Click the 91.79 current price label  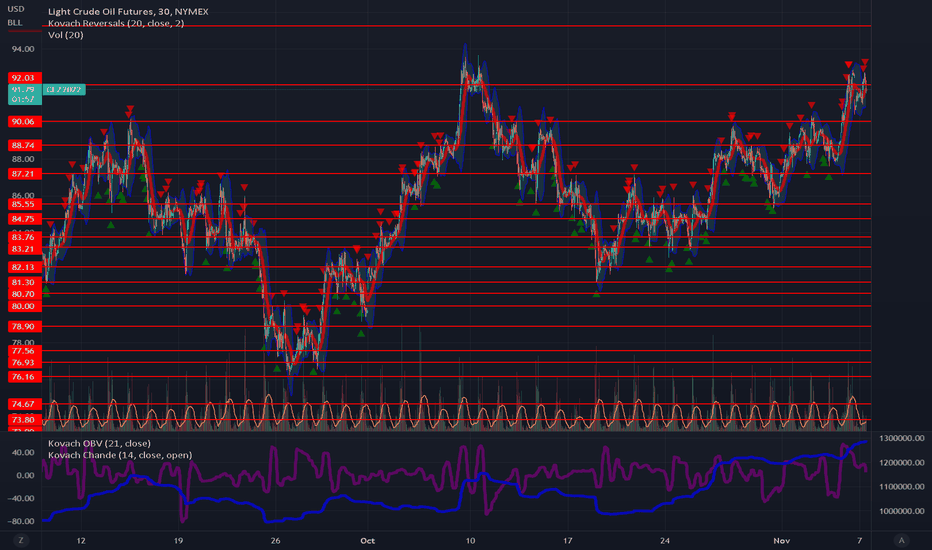23,89
